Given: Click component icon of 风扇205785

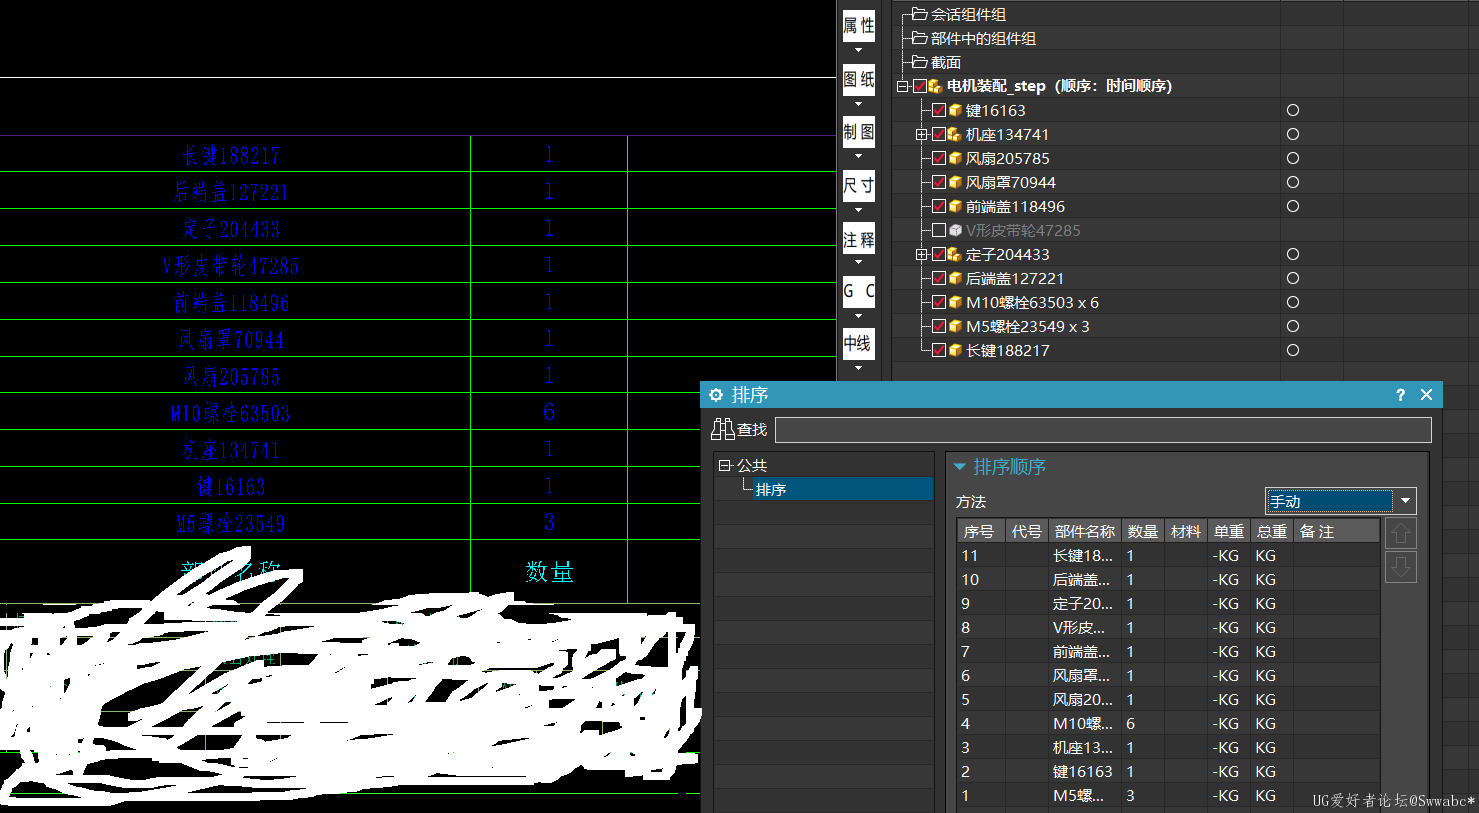Looking at the screenshot, I should coord(955,158).
